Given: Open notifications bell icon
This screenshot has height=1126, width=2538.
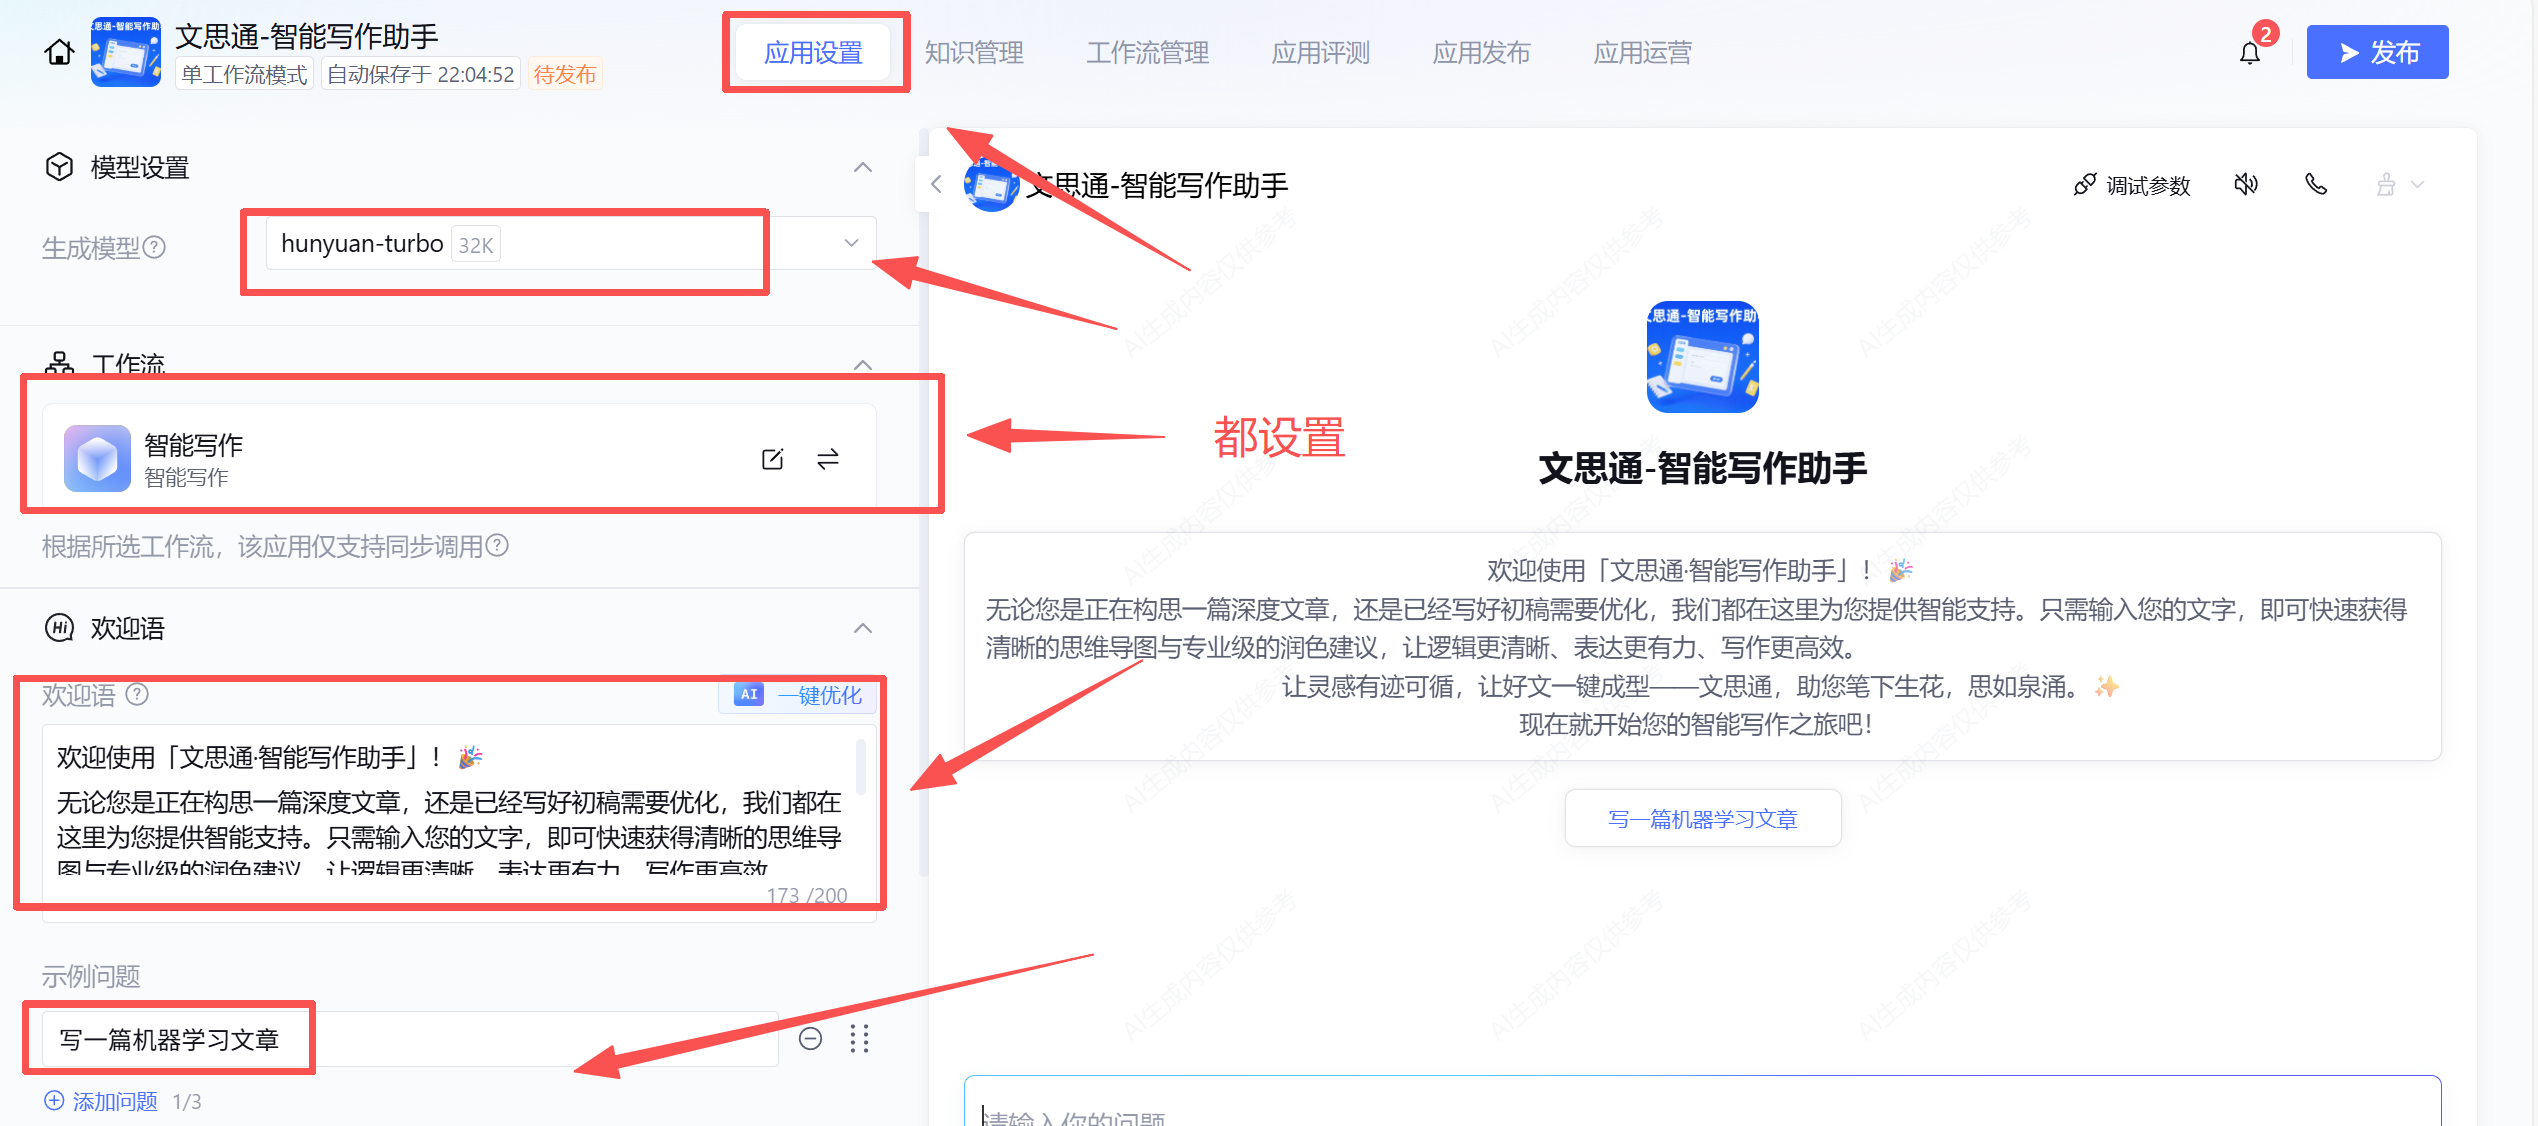Looking at the screenshot, I should coord(2250,53).
